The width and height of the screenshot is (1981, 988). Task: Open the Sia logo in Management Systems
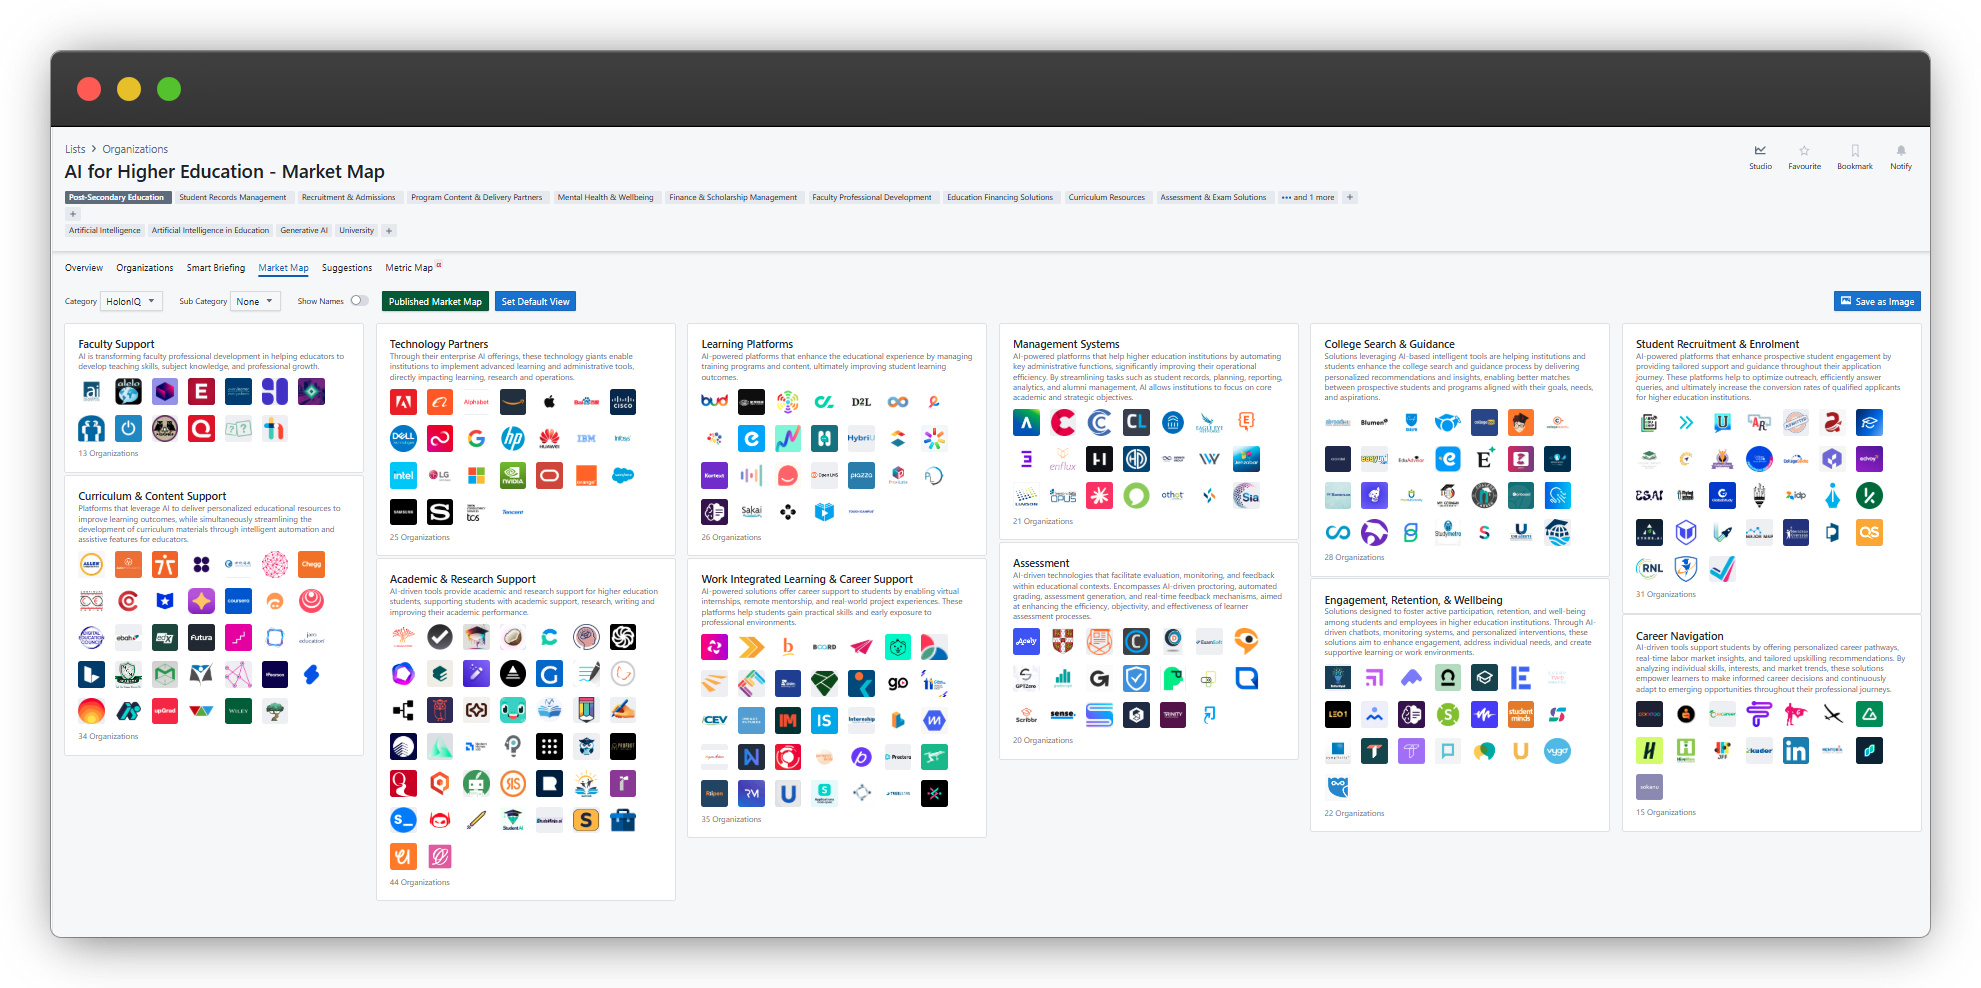coord(1246,495)
